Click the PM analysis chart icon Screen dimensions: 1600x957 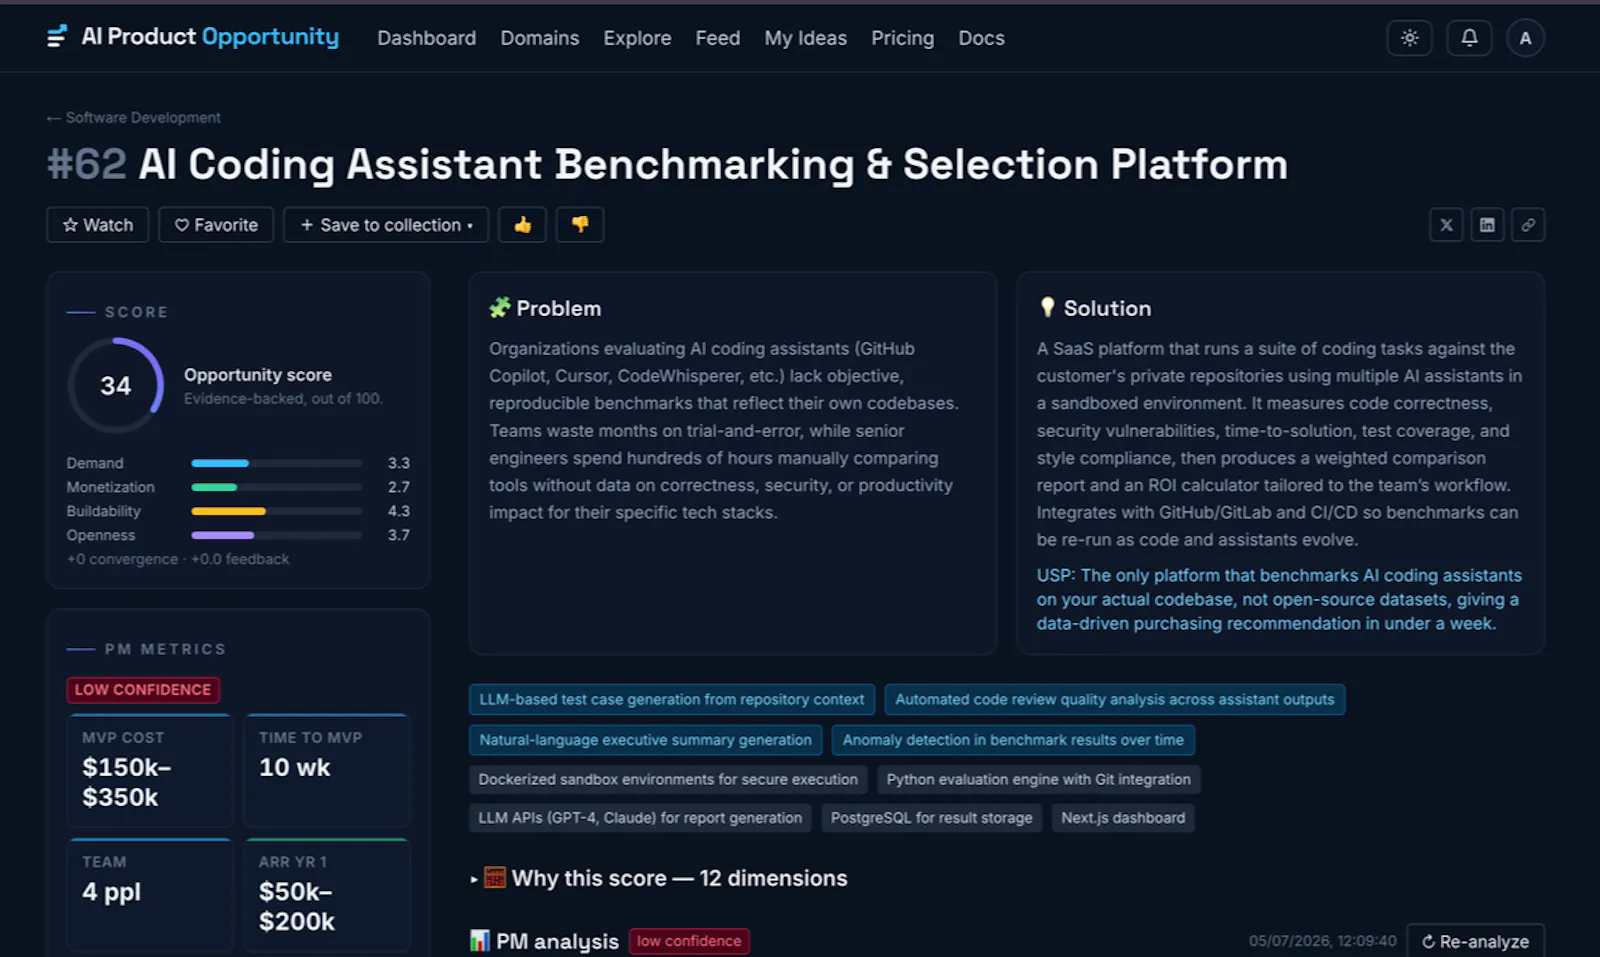coord(480,941)
